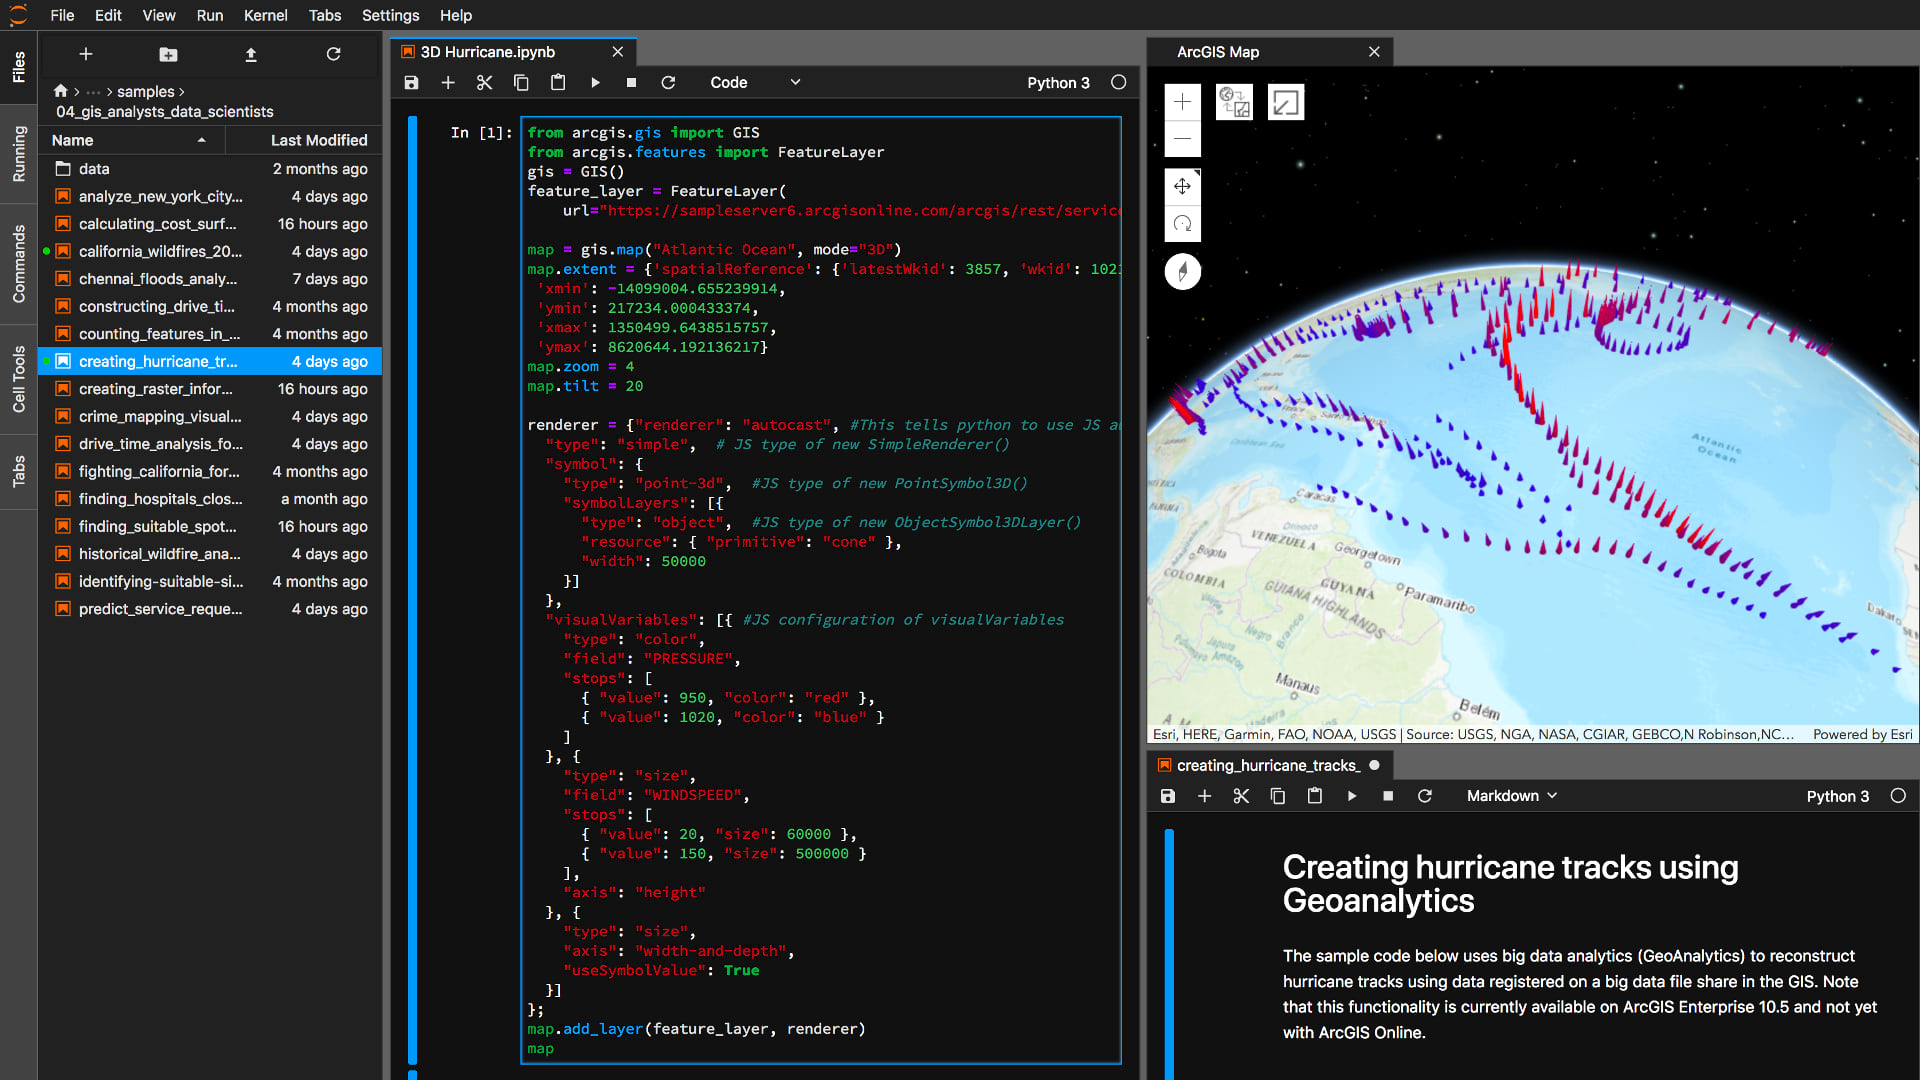The height and width of the screenshot is (1080, 1920).
Task: Upload files using the upload icon
Action: click(251, 54)
